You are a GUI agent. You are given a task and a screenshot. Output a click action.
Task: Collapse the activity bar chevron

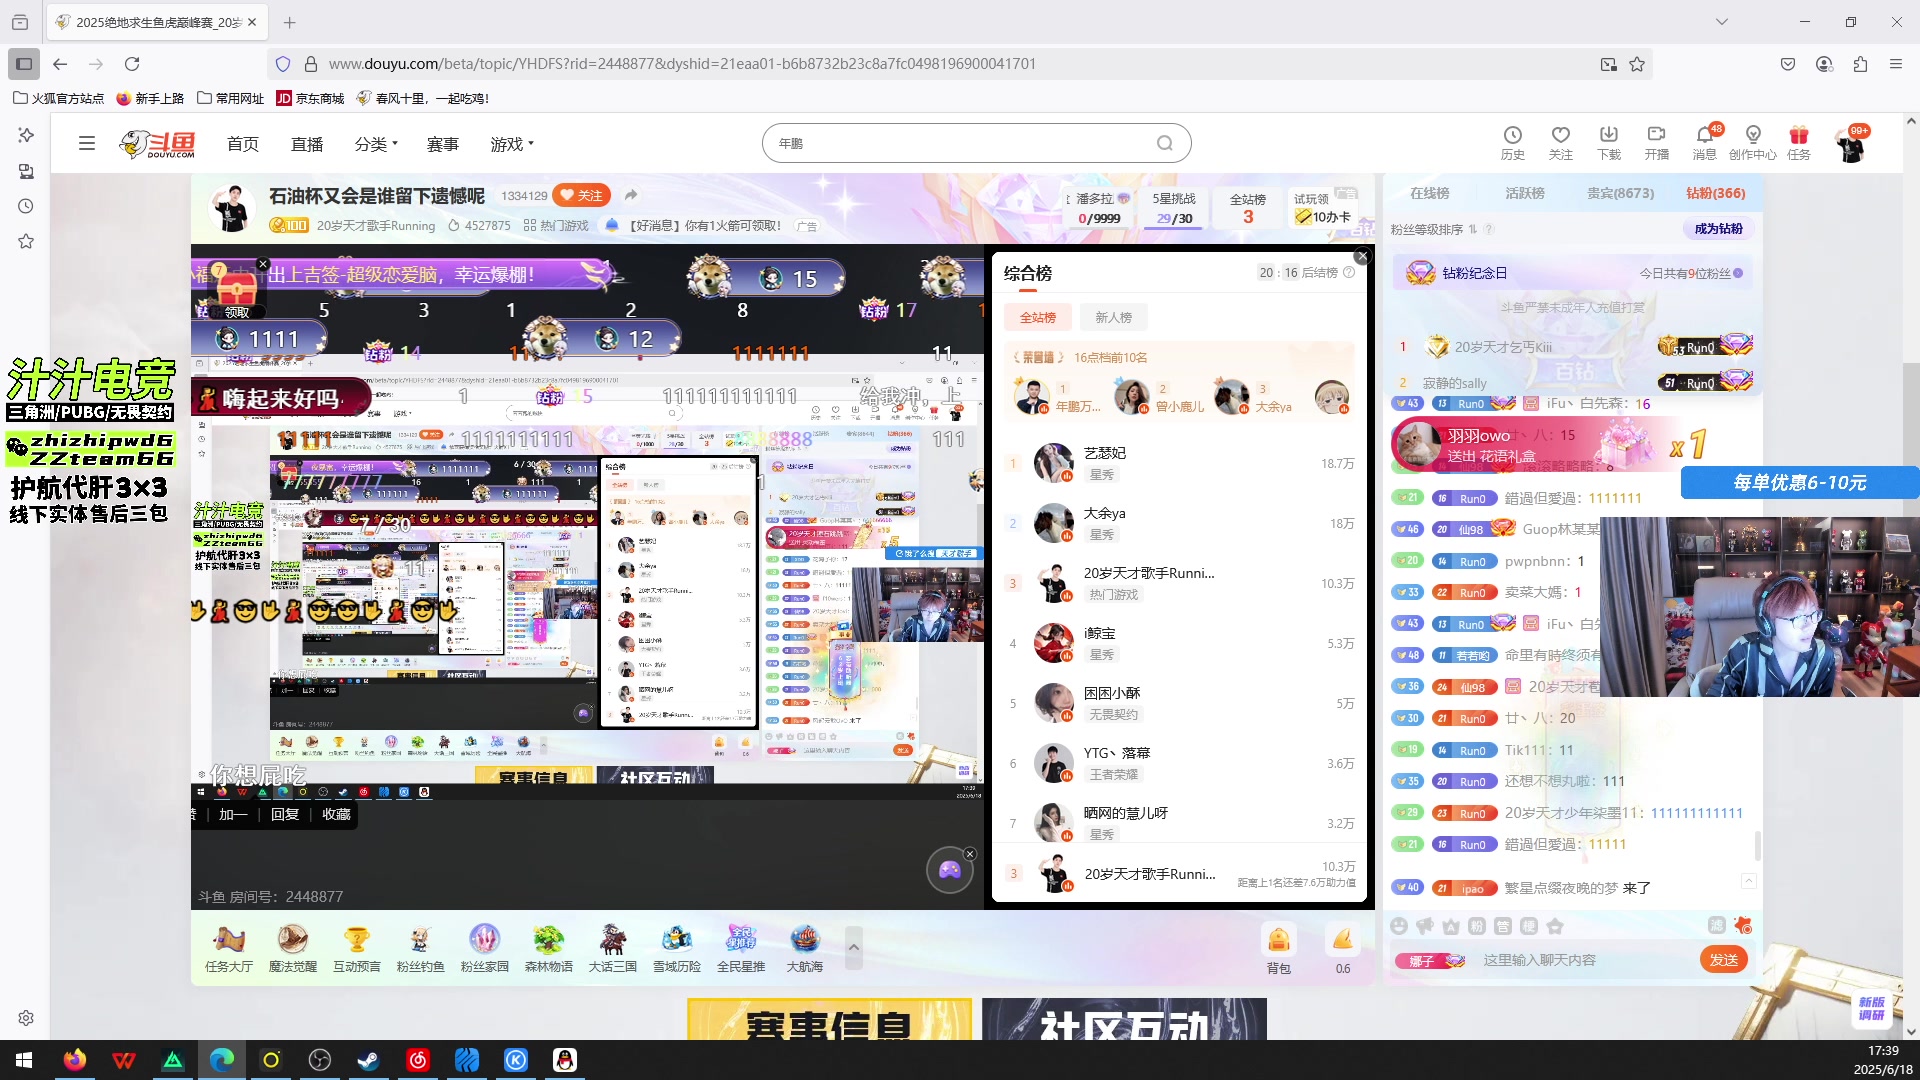tap(854, 948)
